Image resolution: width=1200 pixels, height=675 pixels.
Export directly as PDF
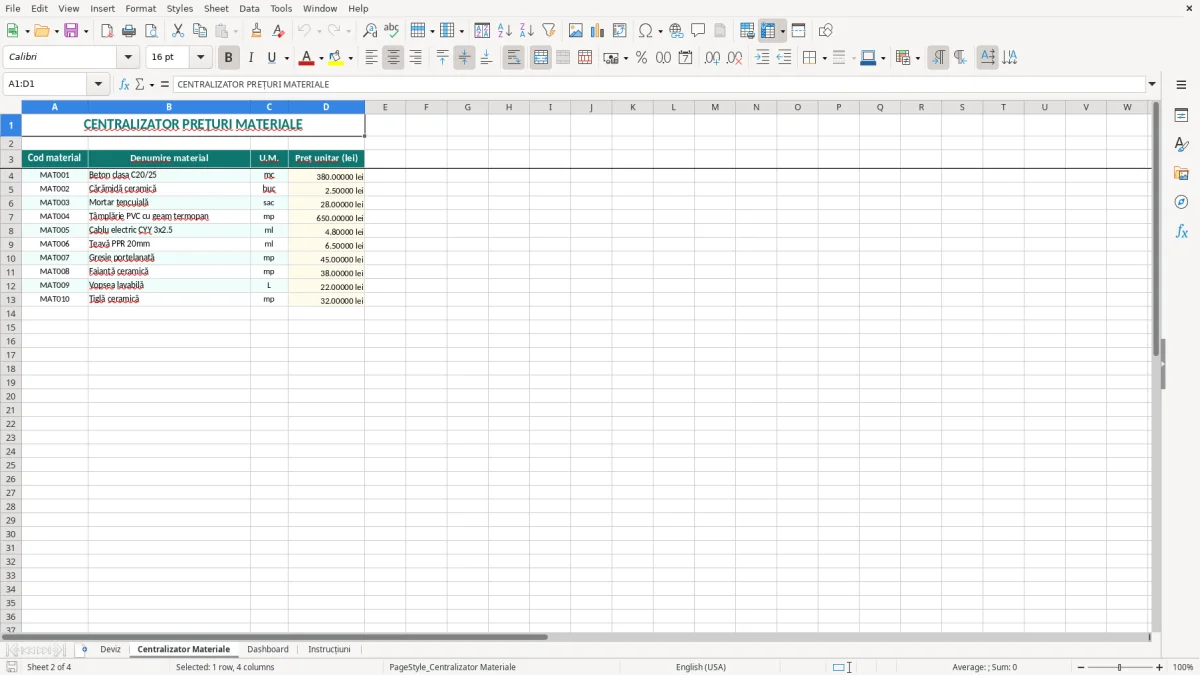[x=107, y=31]
